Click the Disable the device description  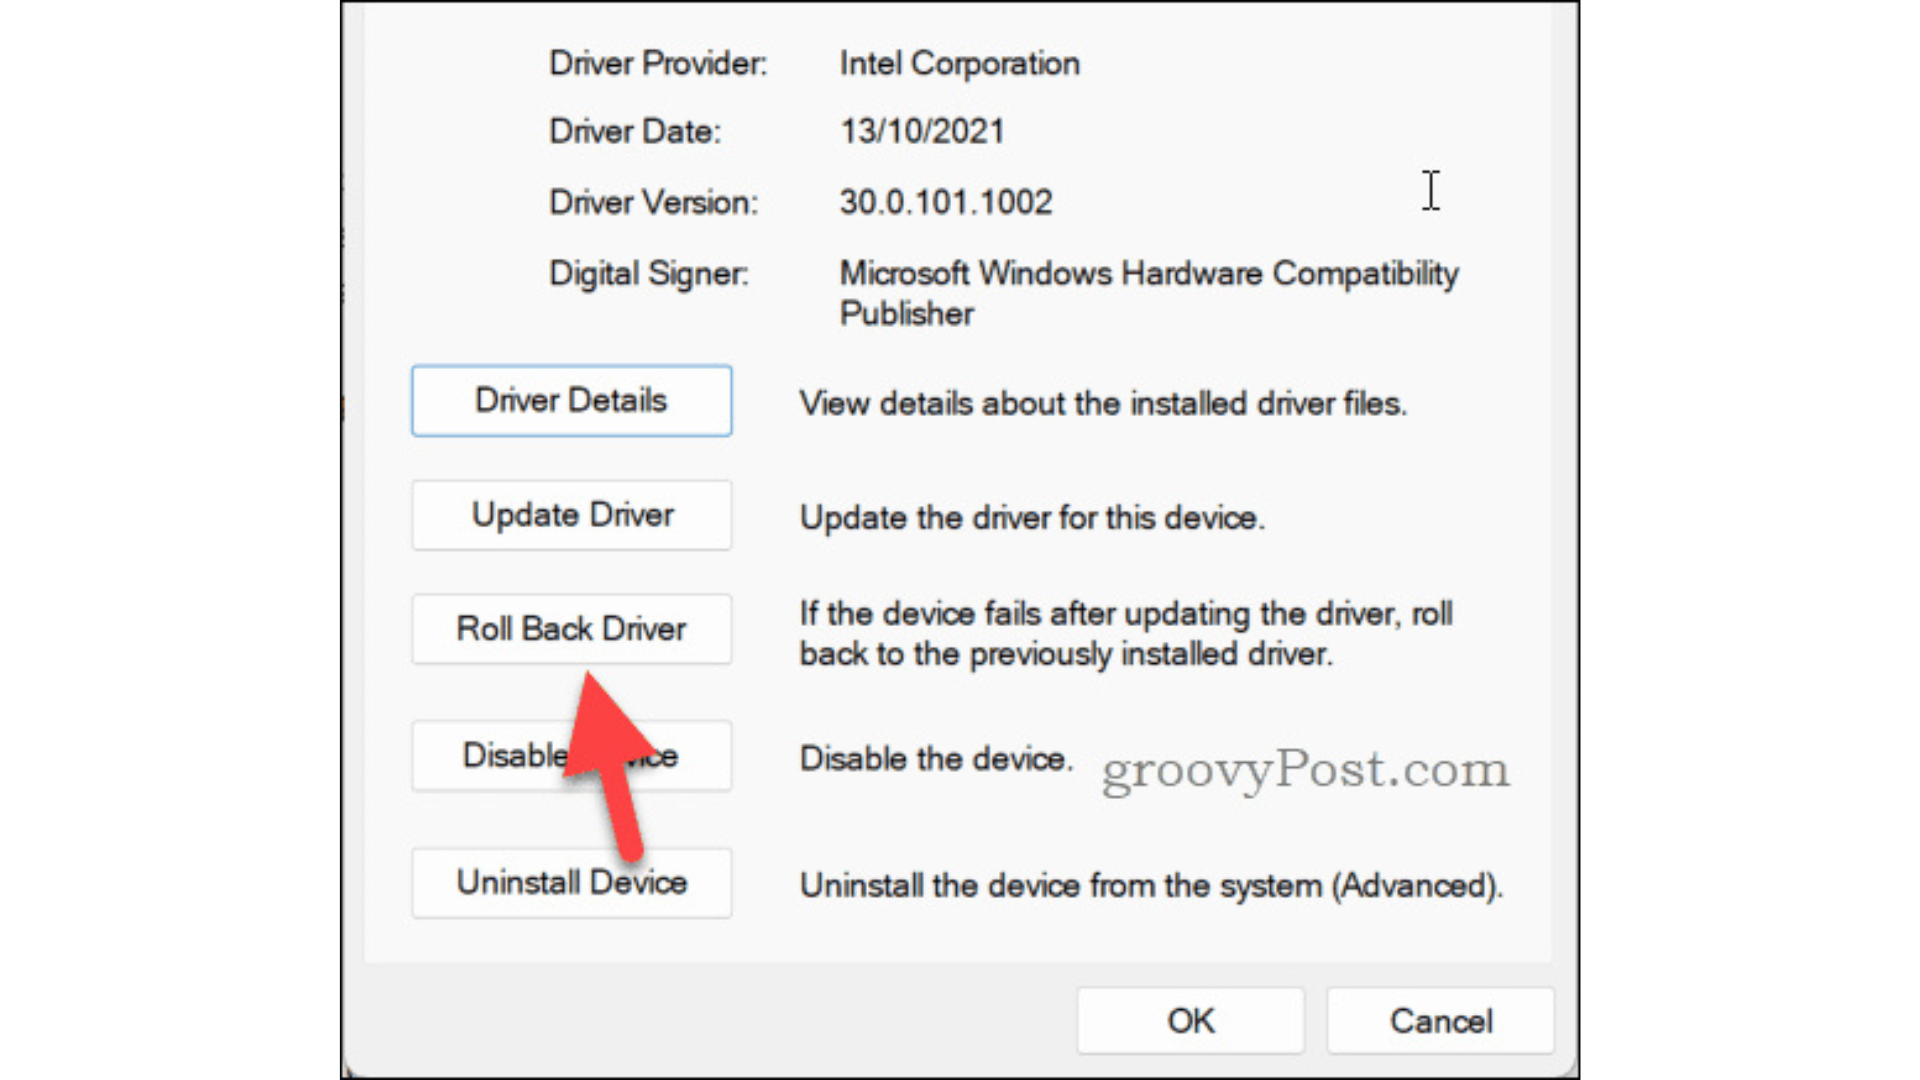tap(935, 758)
